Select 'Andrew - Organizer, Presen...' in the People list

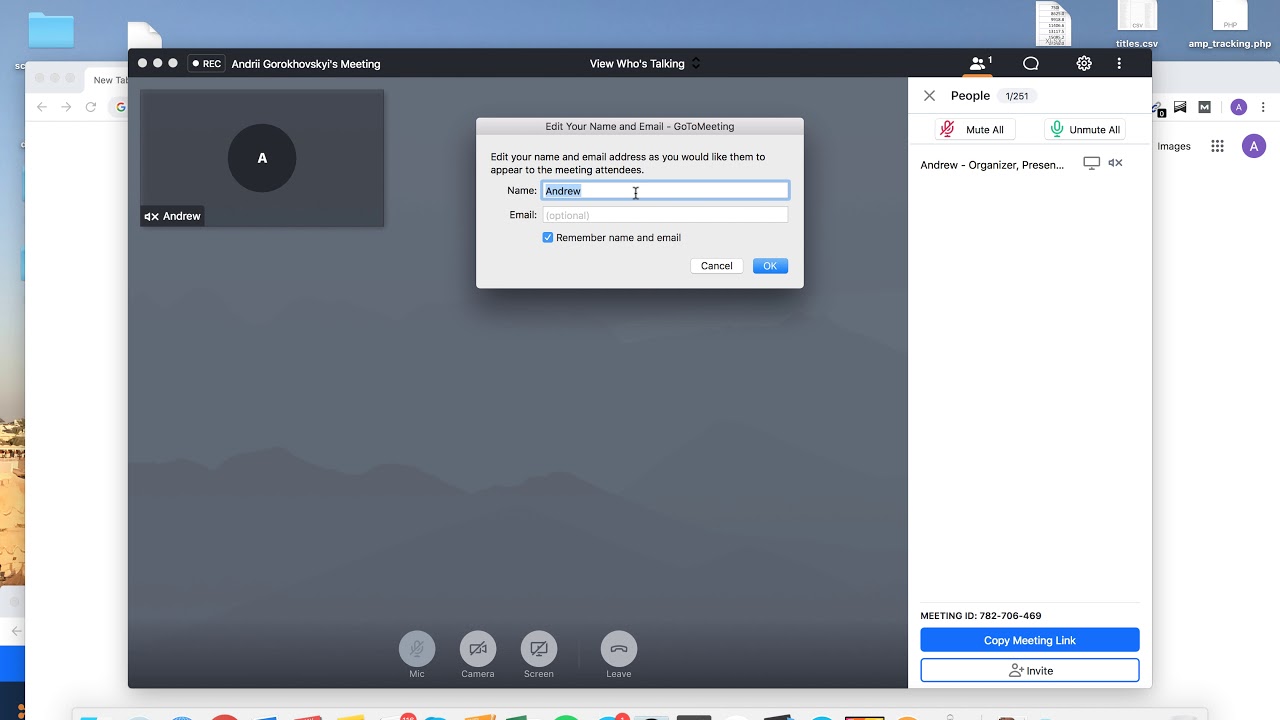[x=992, y=165]
